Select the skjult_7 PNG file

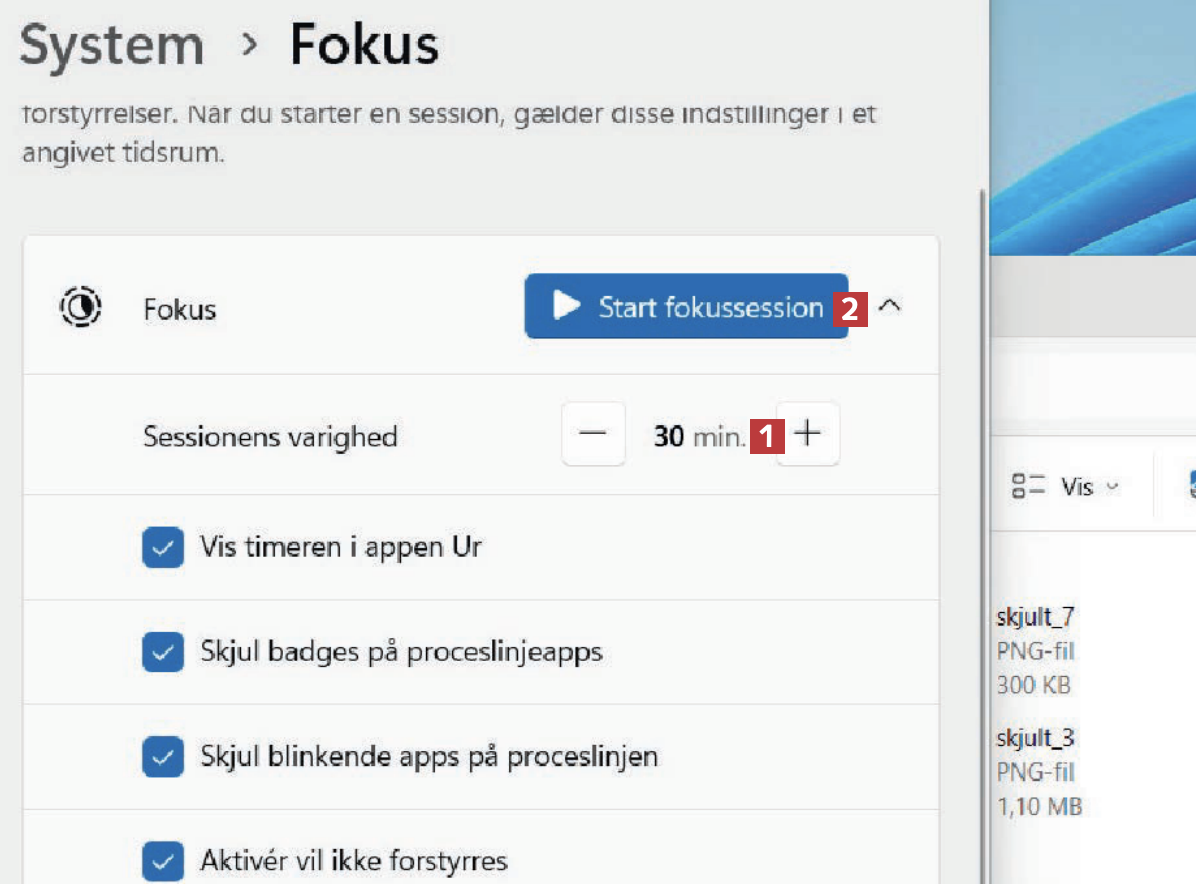[1035, 617]
